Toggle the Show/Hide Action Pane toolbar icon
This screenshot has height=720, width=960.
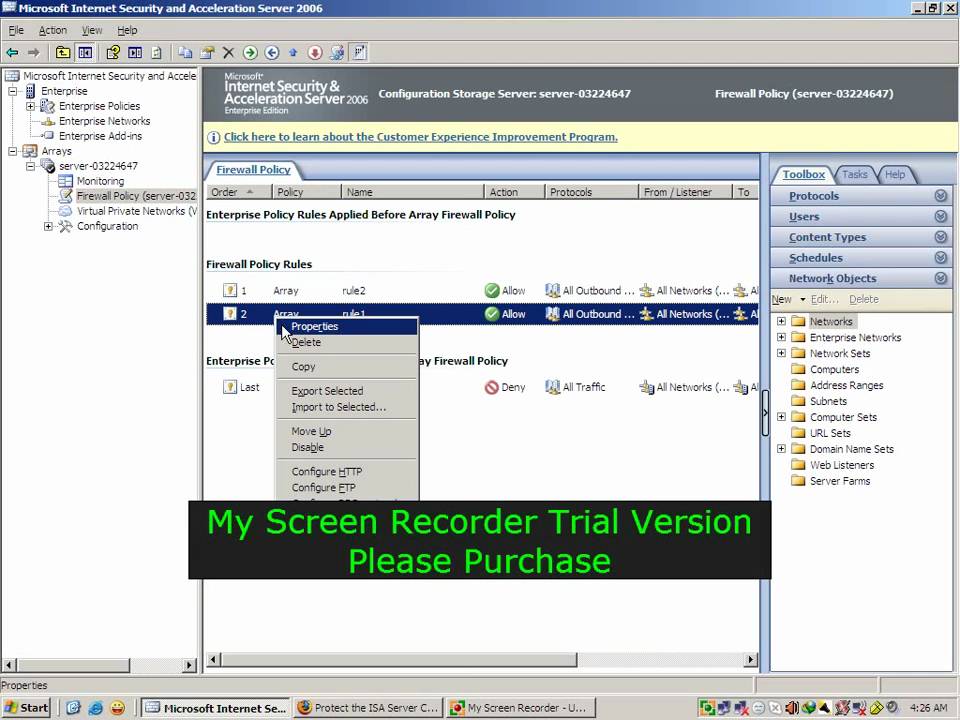click(135, 53)
